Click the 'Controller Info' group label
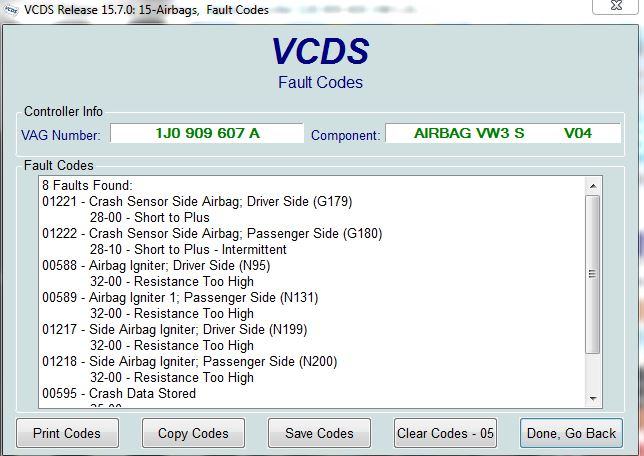This screenshot has height=456, width=644. click(63, 111)
